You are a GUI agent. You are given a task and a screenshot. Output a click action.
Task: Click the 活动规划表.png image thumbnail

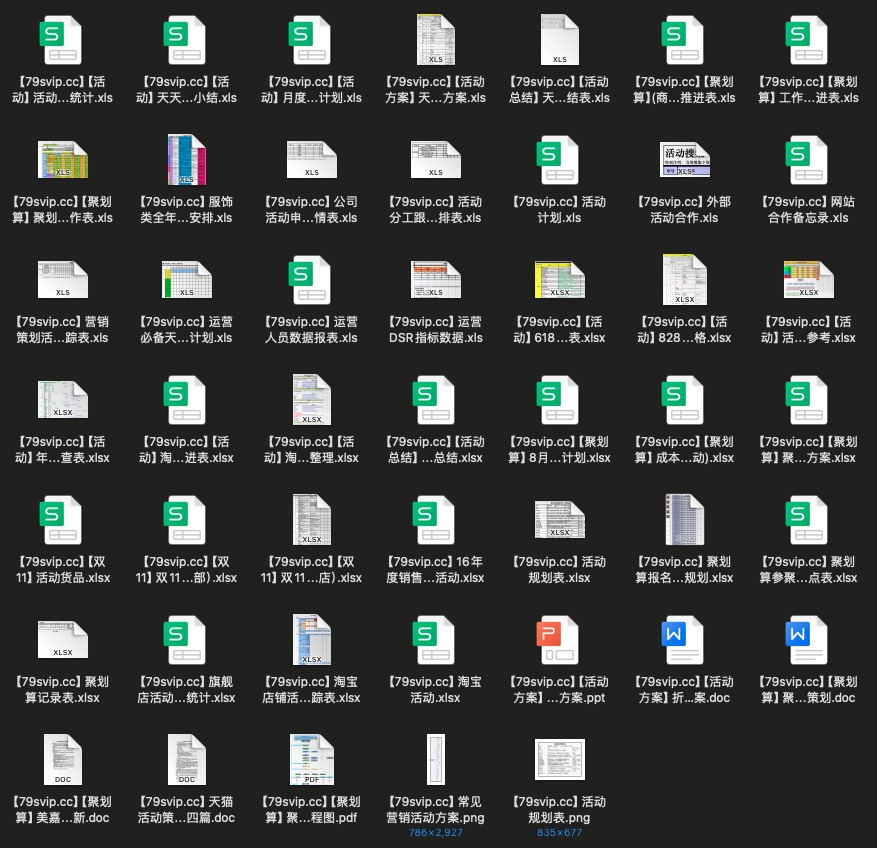click(x=559, y=760)
